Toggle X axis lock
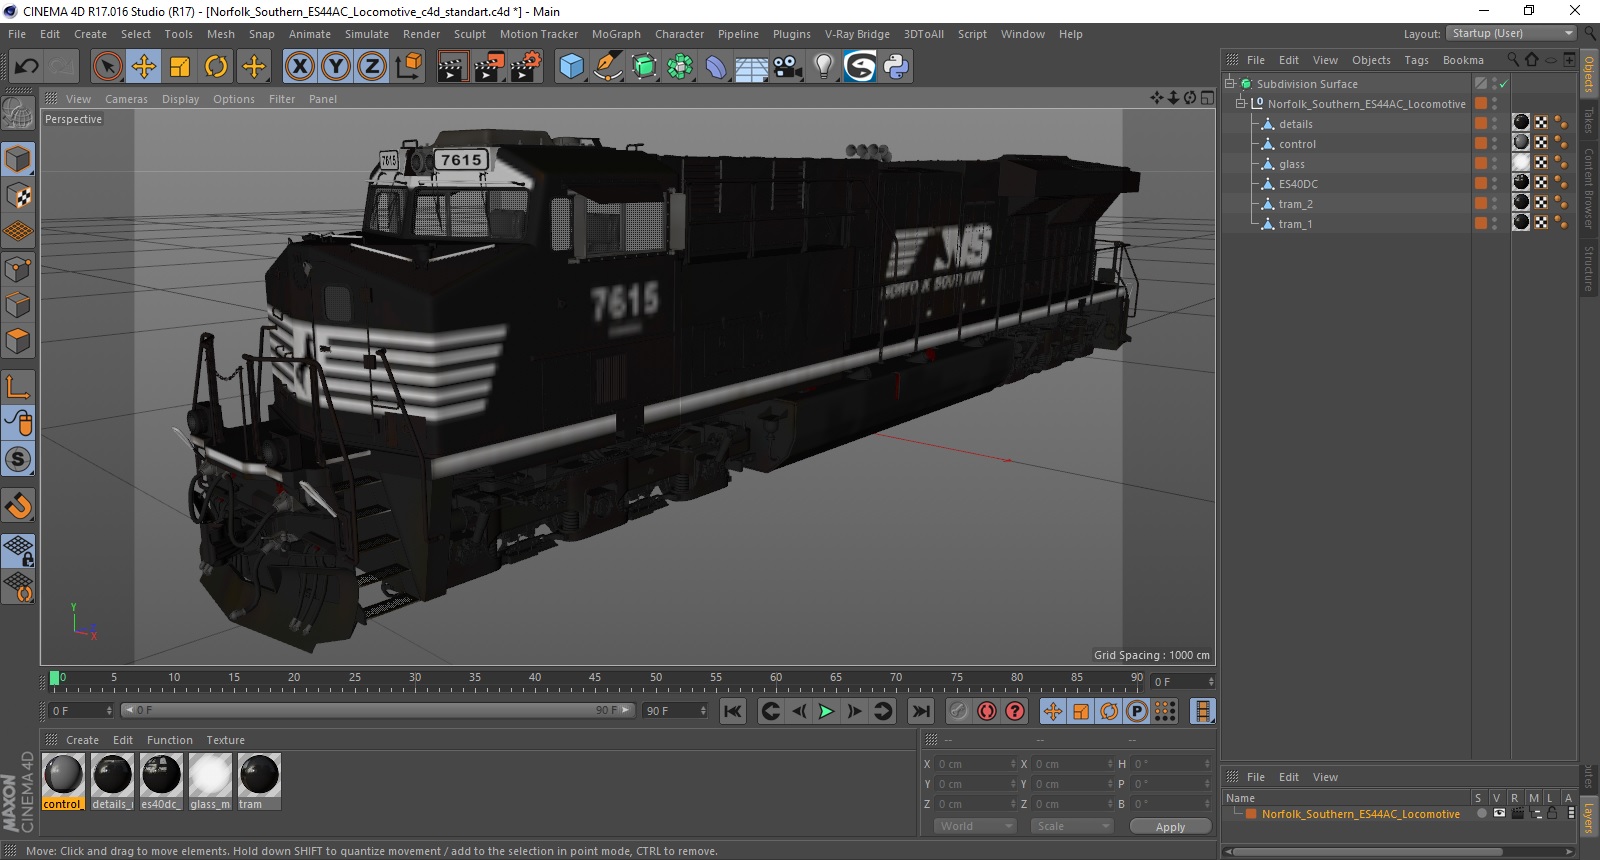Screen dimensions: 1600x860 point(299,67)
